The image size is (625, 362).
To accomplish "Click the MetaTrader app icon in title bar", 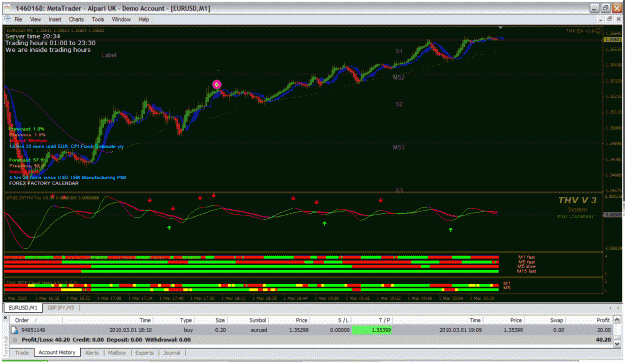I will pos(8,8).
